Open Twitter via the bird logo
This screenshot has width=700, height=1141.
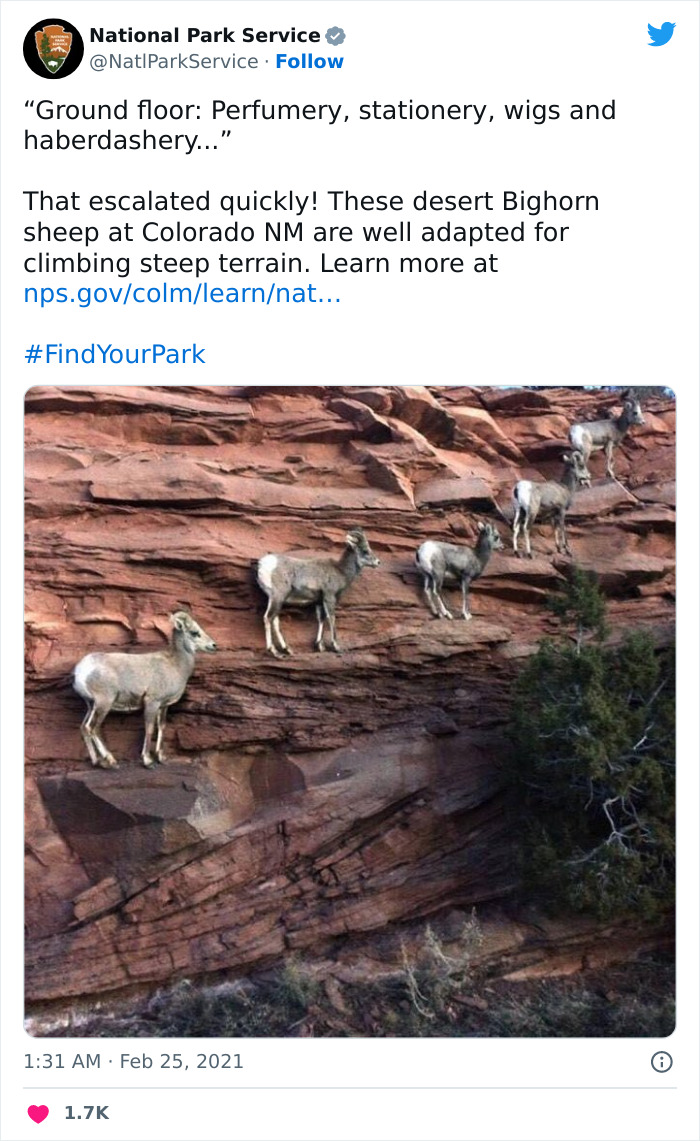pos(662,33)
